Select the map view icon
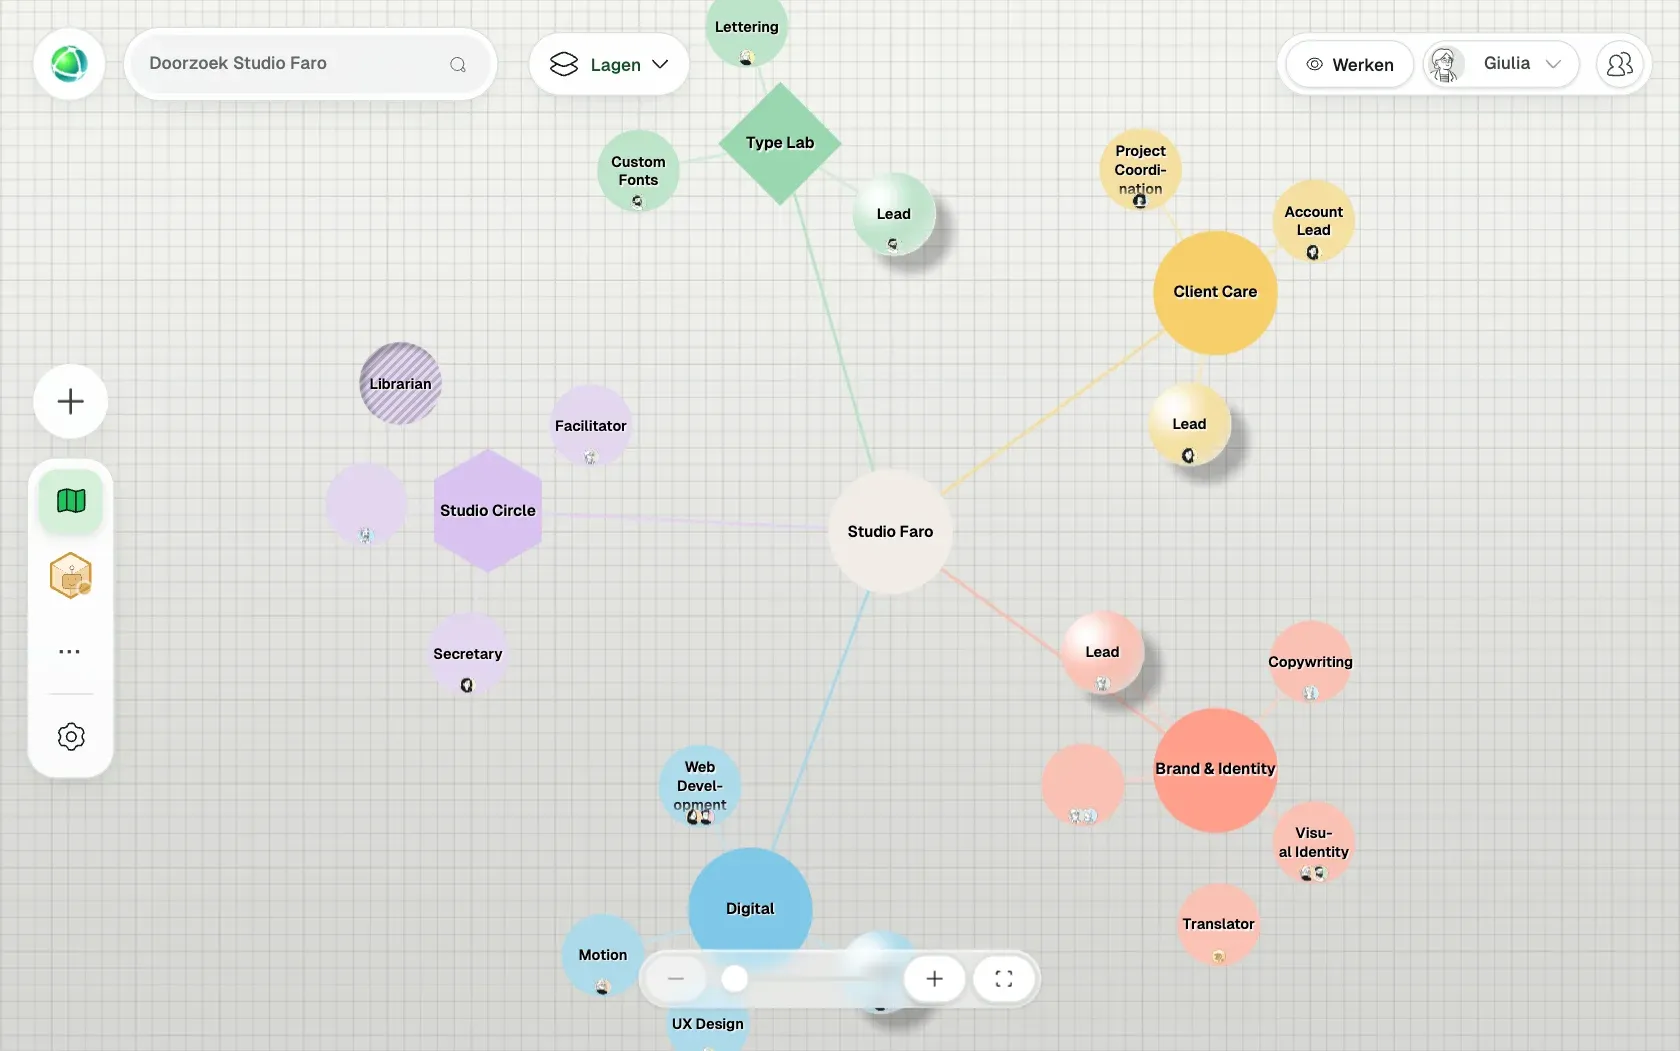 tap(71, 501)
